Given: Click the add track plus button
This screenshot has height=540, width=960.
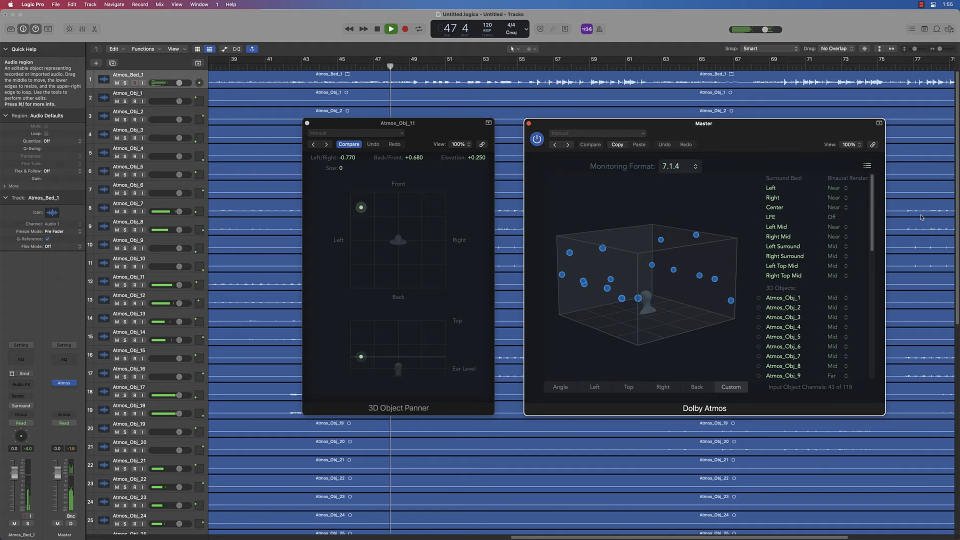Looking at the screenshot, I should pyautogui.click(x=96, y=62).
